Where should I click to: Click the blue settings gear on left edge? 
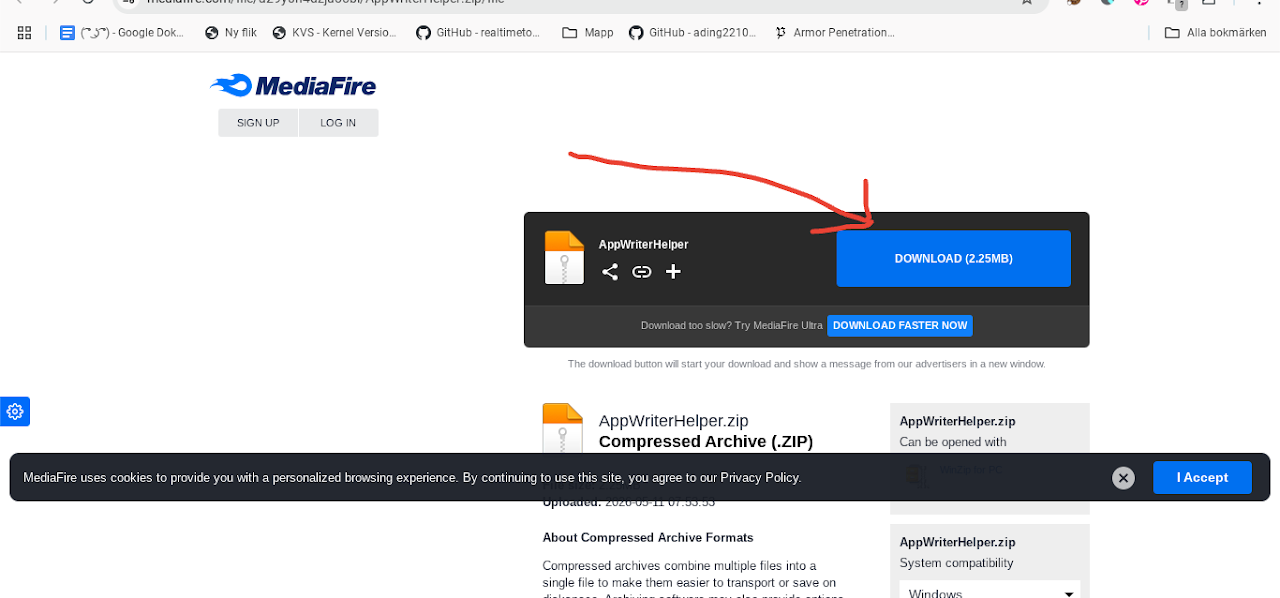[x=14, y=411]
